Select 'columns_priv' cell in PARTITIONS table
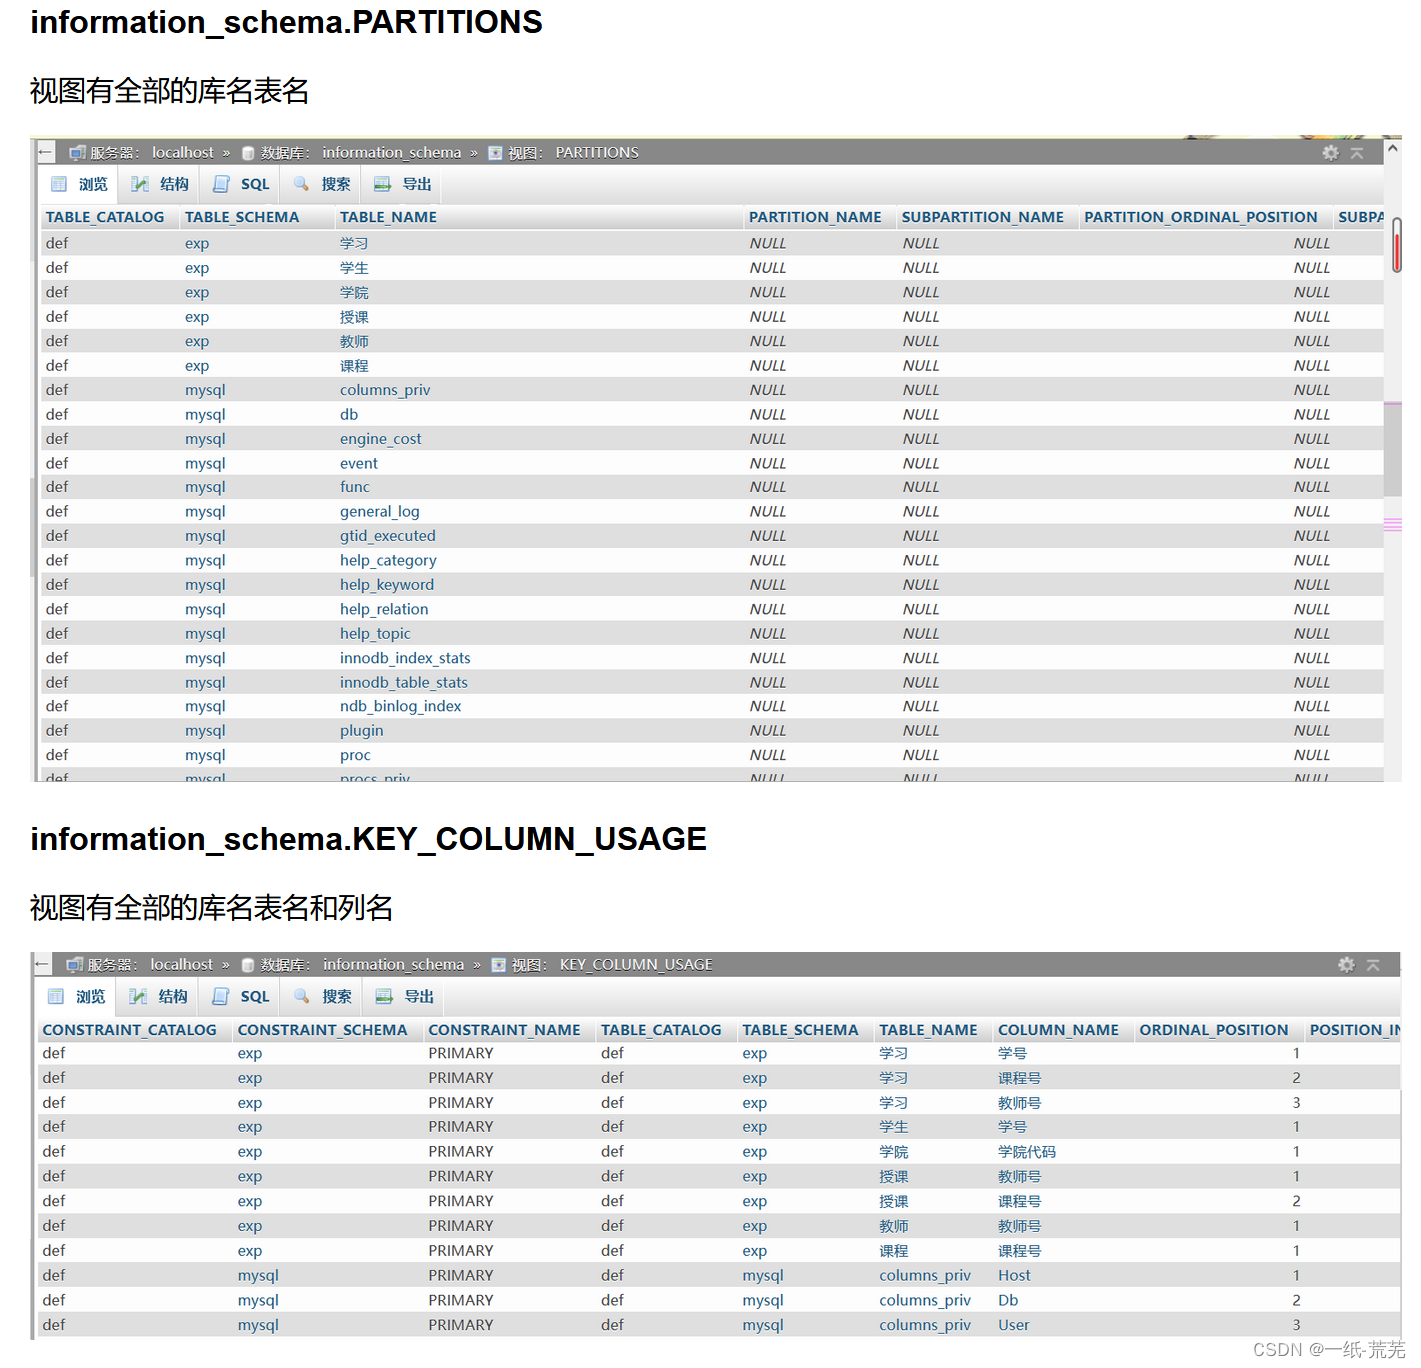Image resolution: width=1421 pixels, height=1368 pixels. point(385,390)
